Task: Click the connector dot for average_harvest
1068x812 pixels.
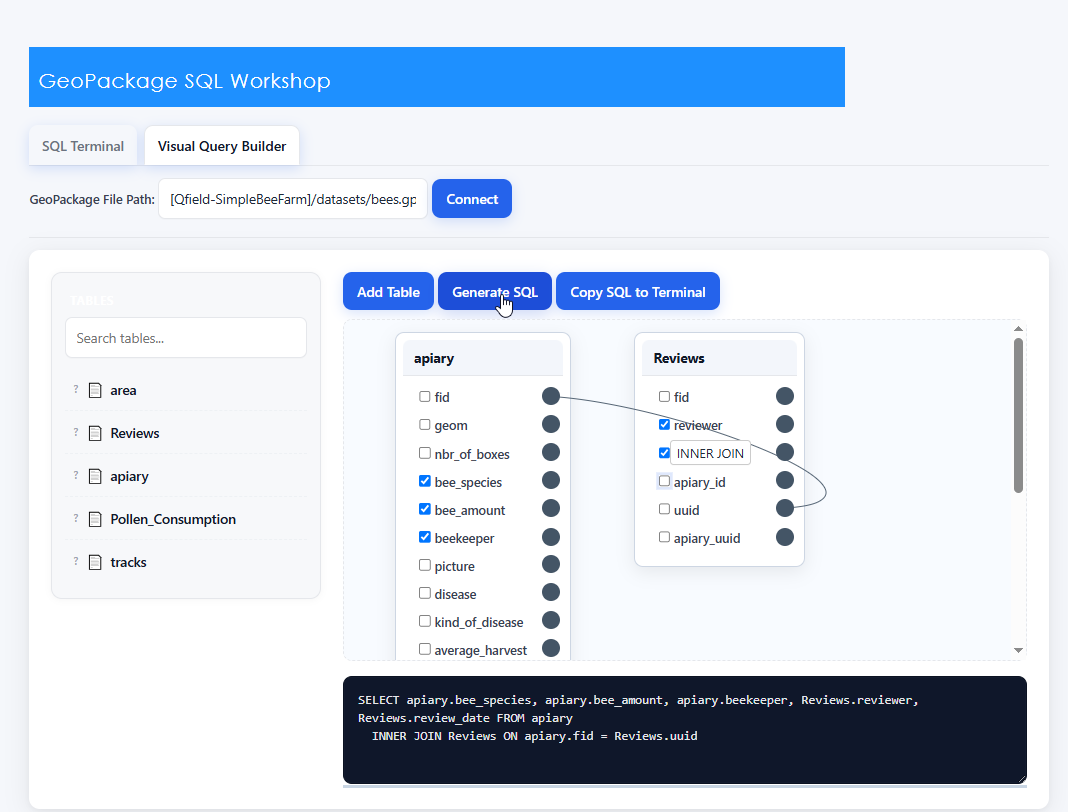Action: tap(551, 649)
